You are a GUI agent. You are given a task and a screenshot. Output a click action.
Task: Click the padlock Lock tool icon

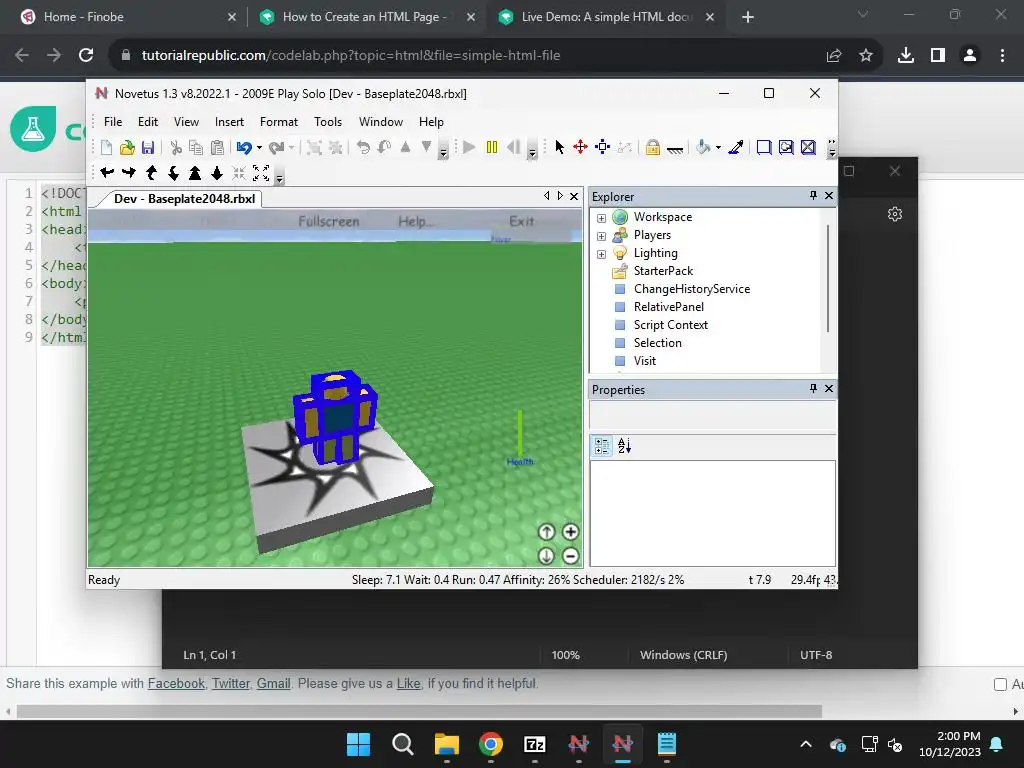pos(652,148)
